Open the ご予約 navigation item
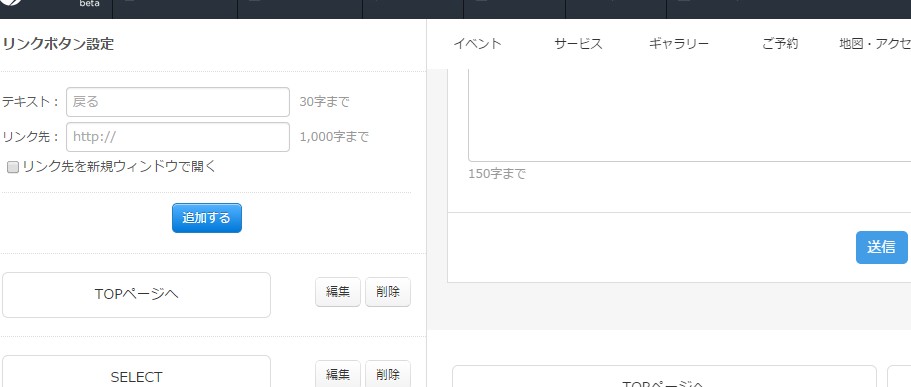 pos(780,44)
